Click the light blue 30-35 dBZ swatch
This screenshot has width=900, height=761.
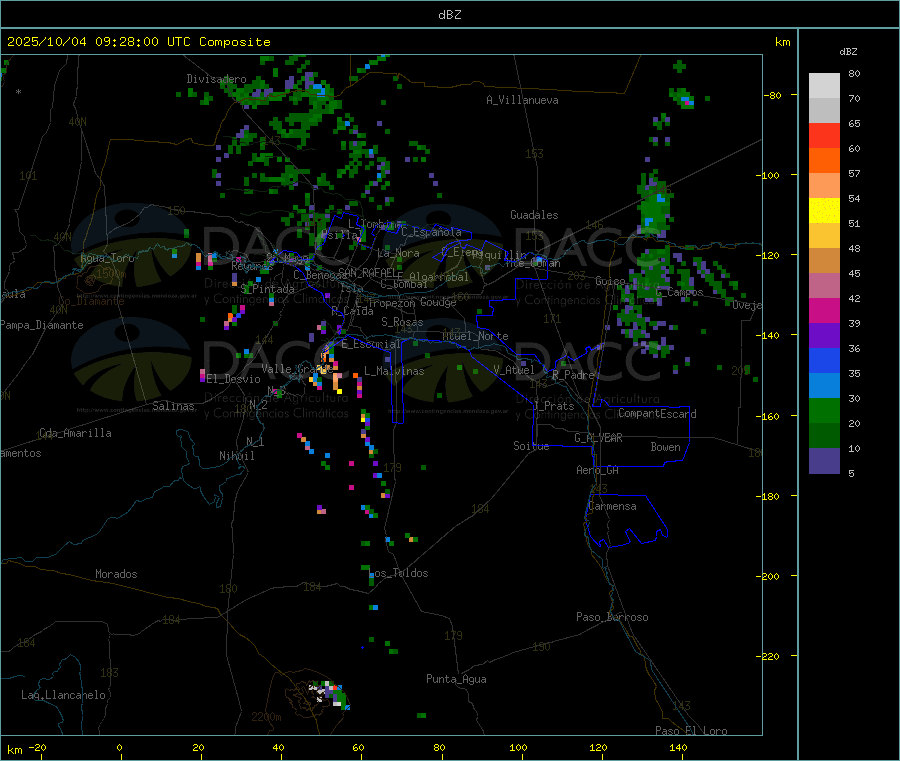[824, 386]
